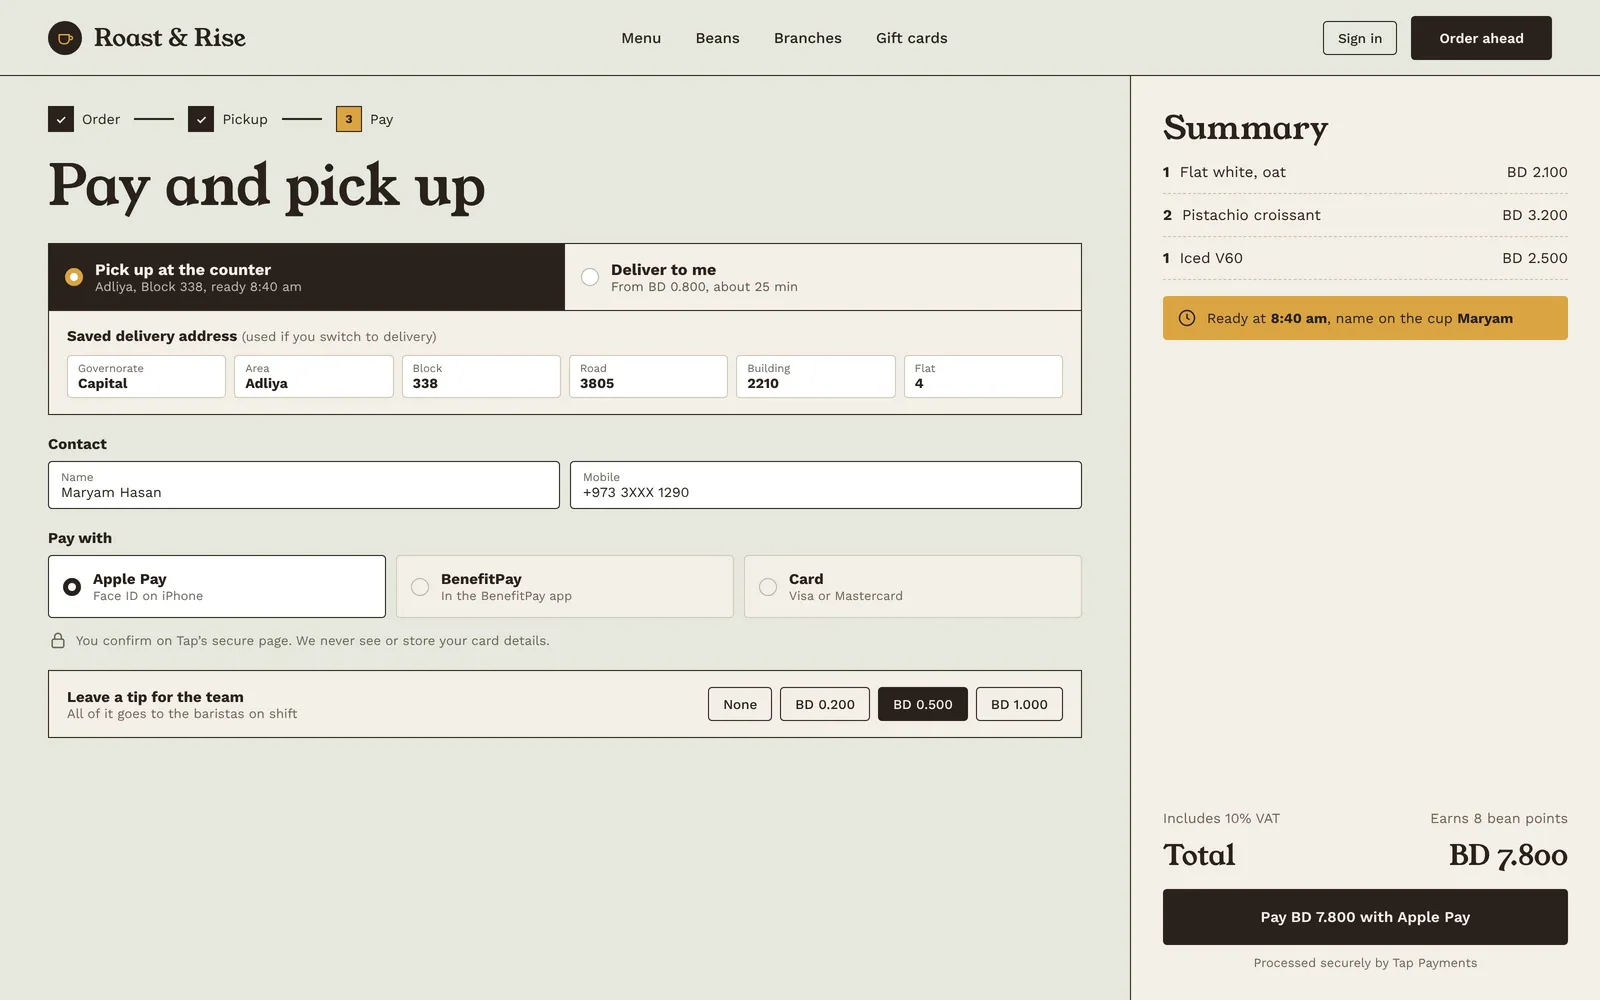The image size is (1600, 1000).
Task: Edit the Flat field showing 4
Action: 983,377
